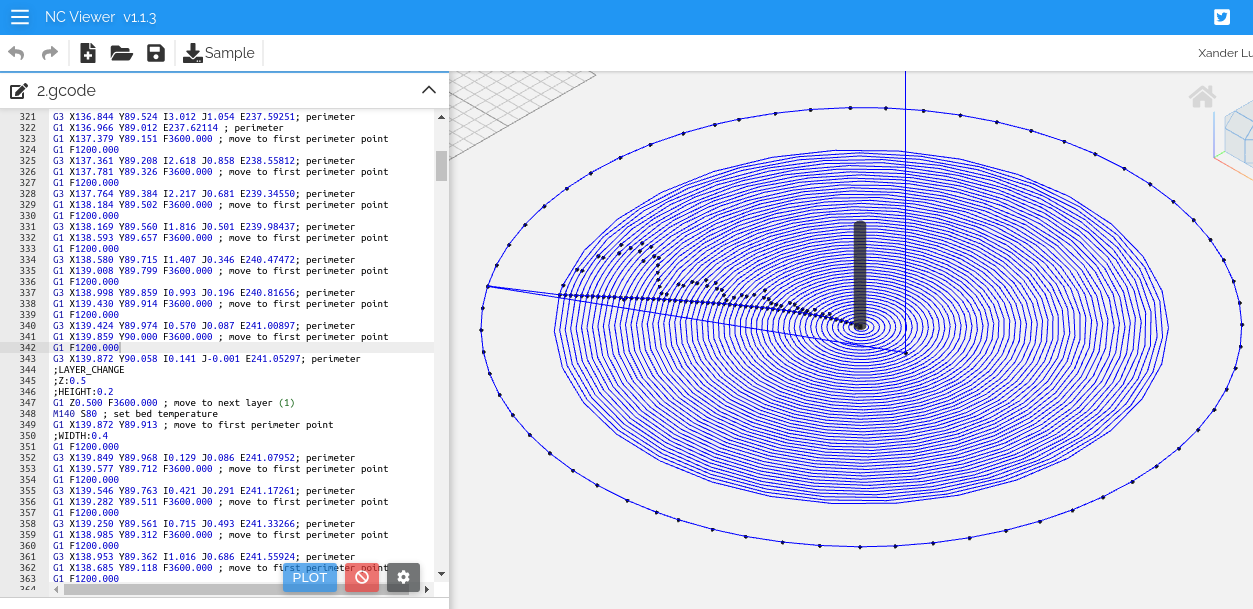Screen dimensions: 1253x609
Task: Click the 2.gcode file name
Action: 66,91
